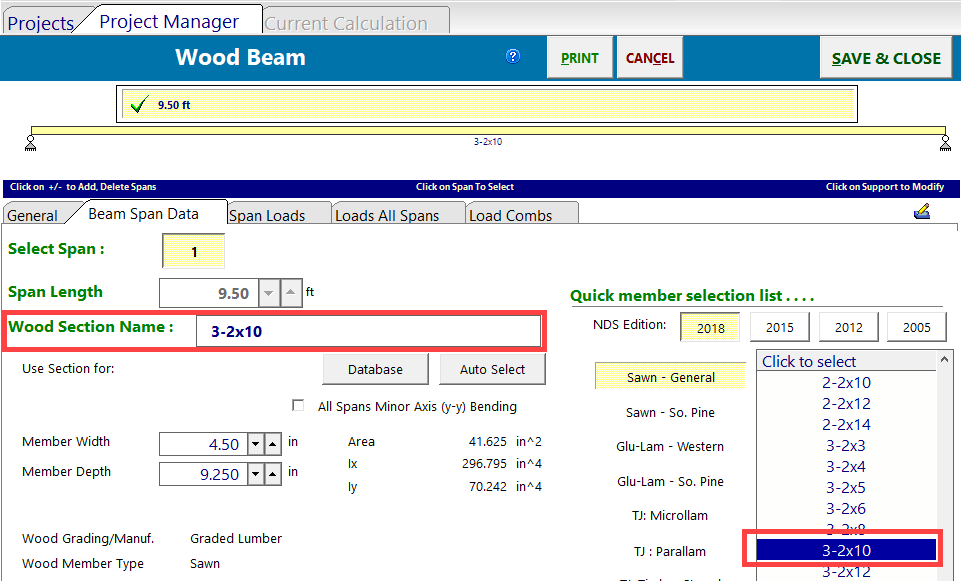Open the section Database button
Image resolution: width=961 pixels, height=581 pixels.
[375, 370]
